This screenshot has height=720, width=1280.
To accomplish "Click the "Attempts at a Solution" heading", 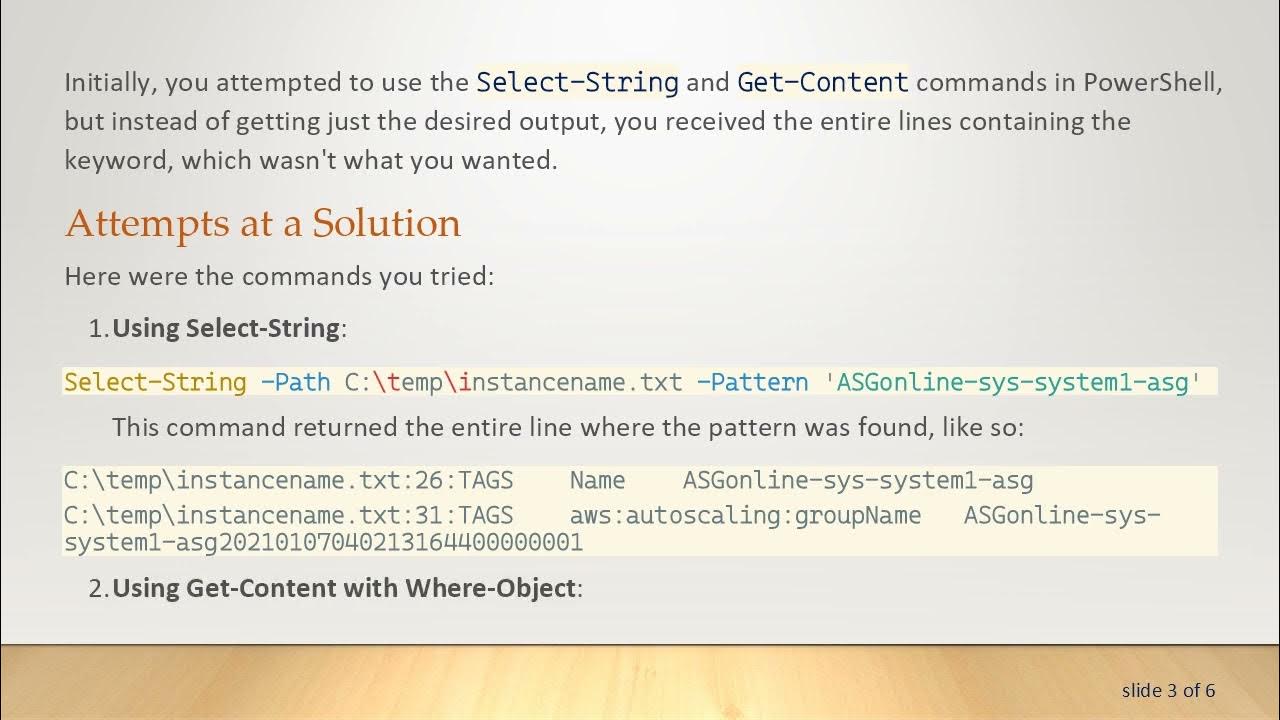I will click(x=262, y=223).
